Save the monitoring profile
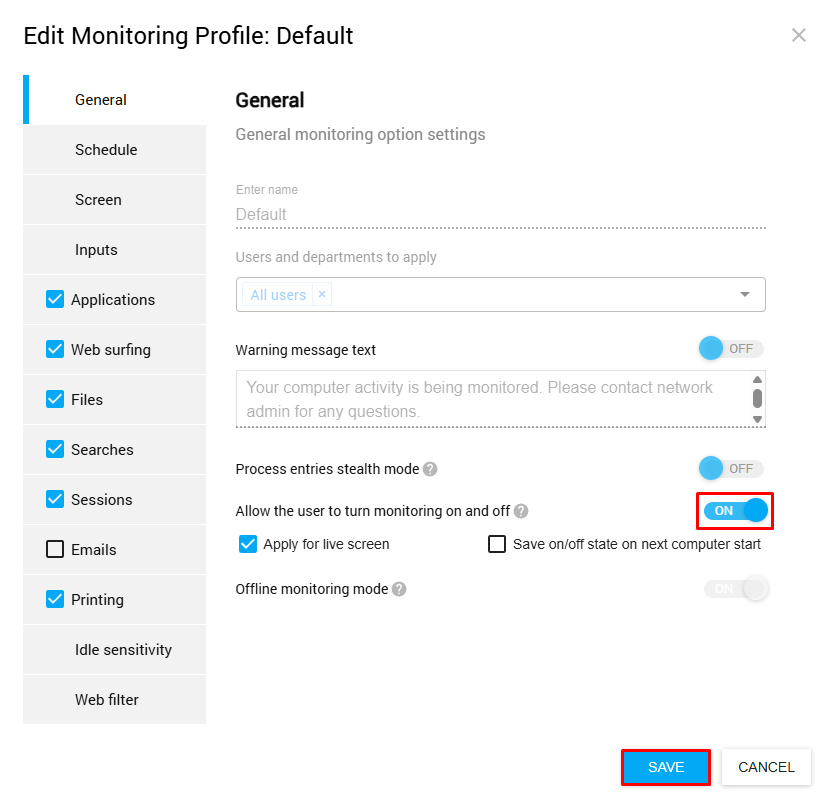 pos(666,768)
